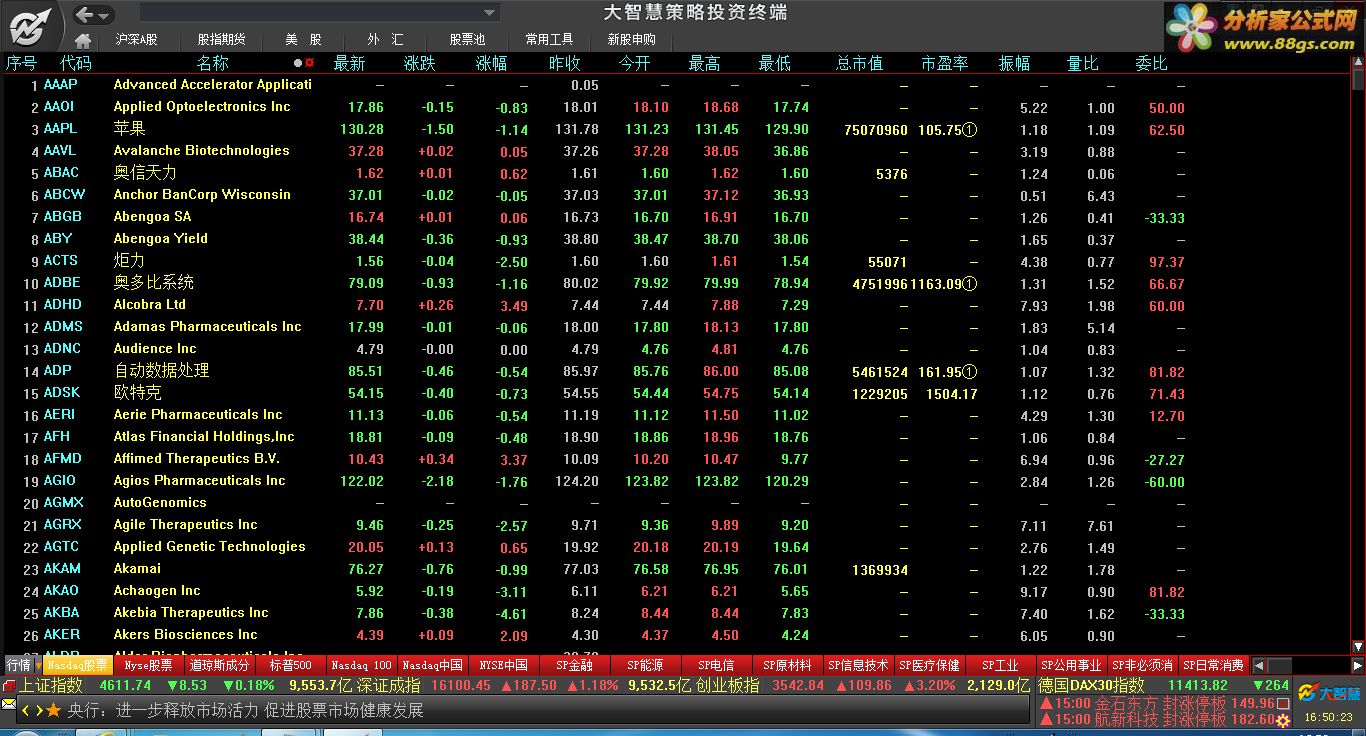Click the back arrow navigation button
This screenshot has height=736, width=1366.
point(86,14)
